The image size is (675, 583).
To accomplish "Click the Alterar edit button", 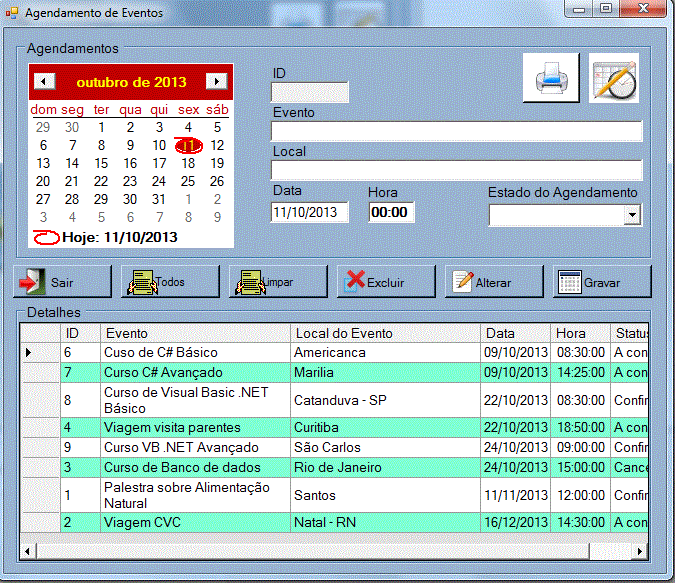I will click(493, 282).
